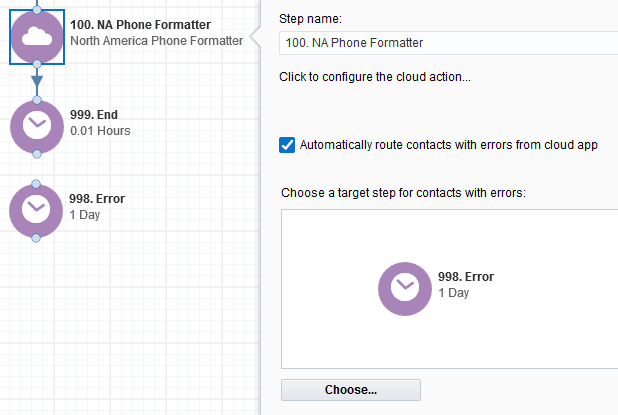The image size is (618, 415).
Task: Click the Step name input field
Action: (x=449, y=43)
